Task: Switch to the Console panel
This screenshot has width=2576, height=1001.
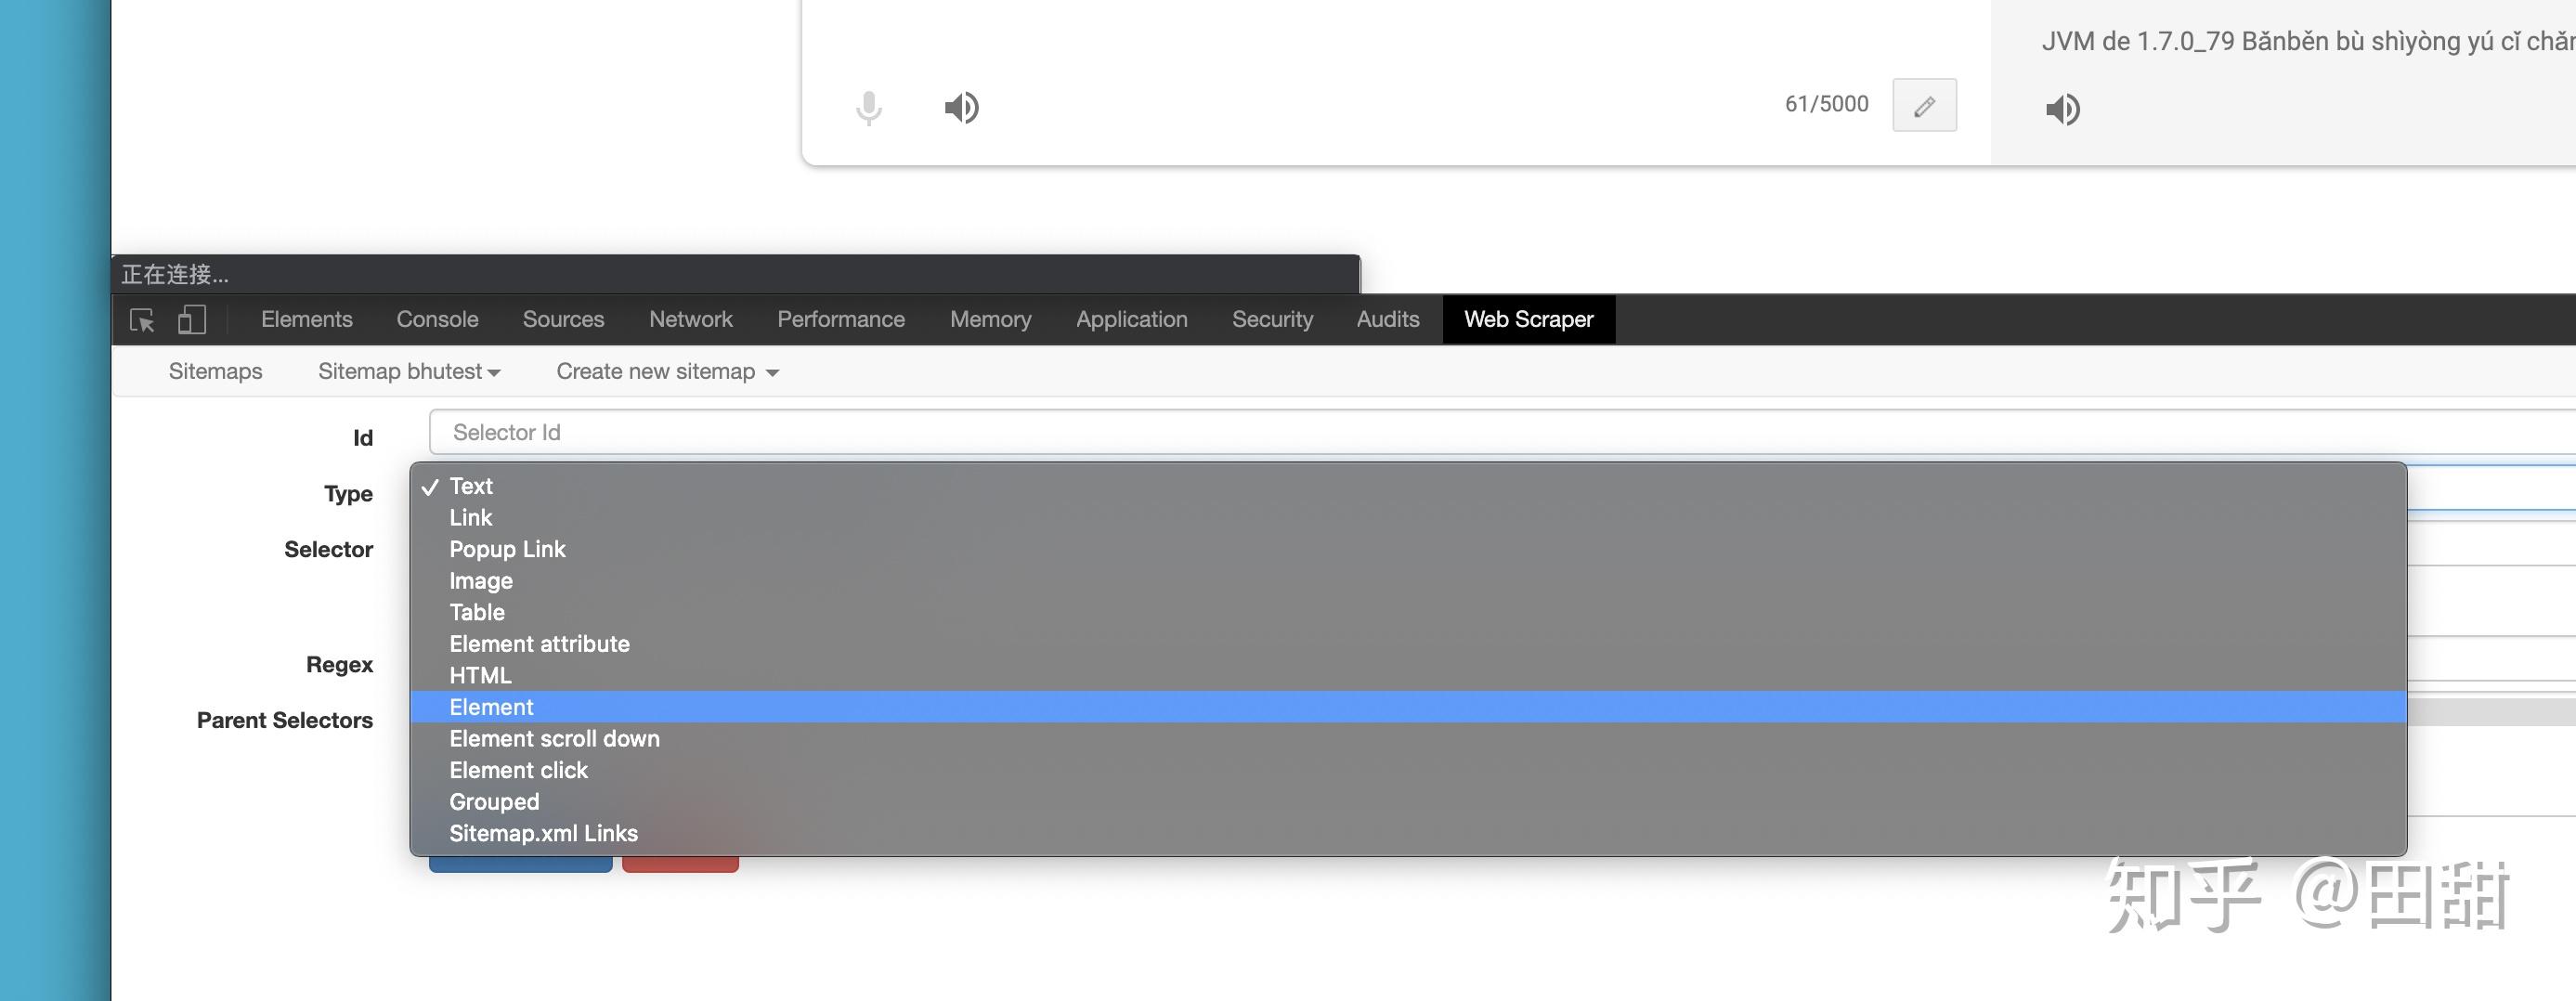Action: [437, 319]
